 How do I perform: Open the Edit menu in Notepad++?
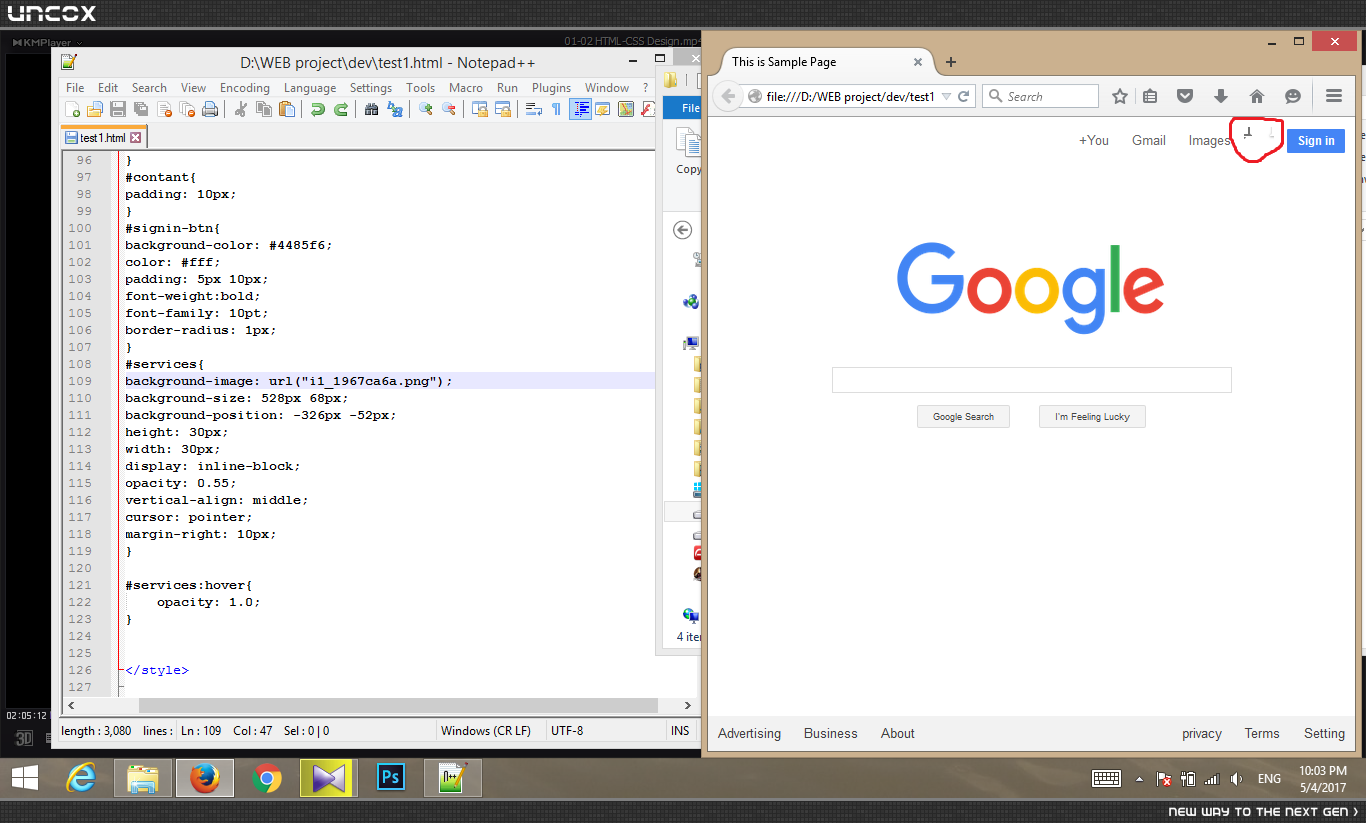click(108, 88)
